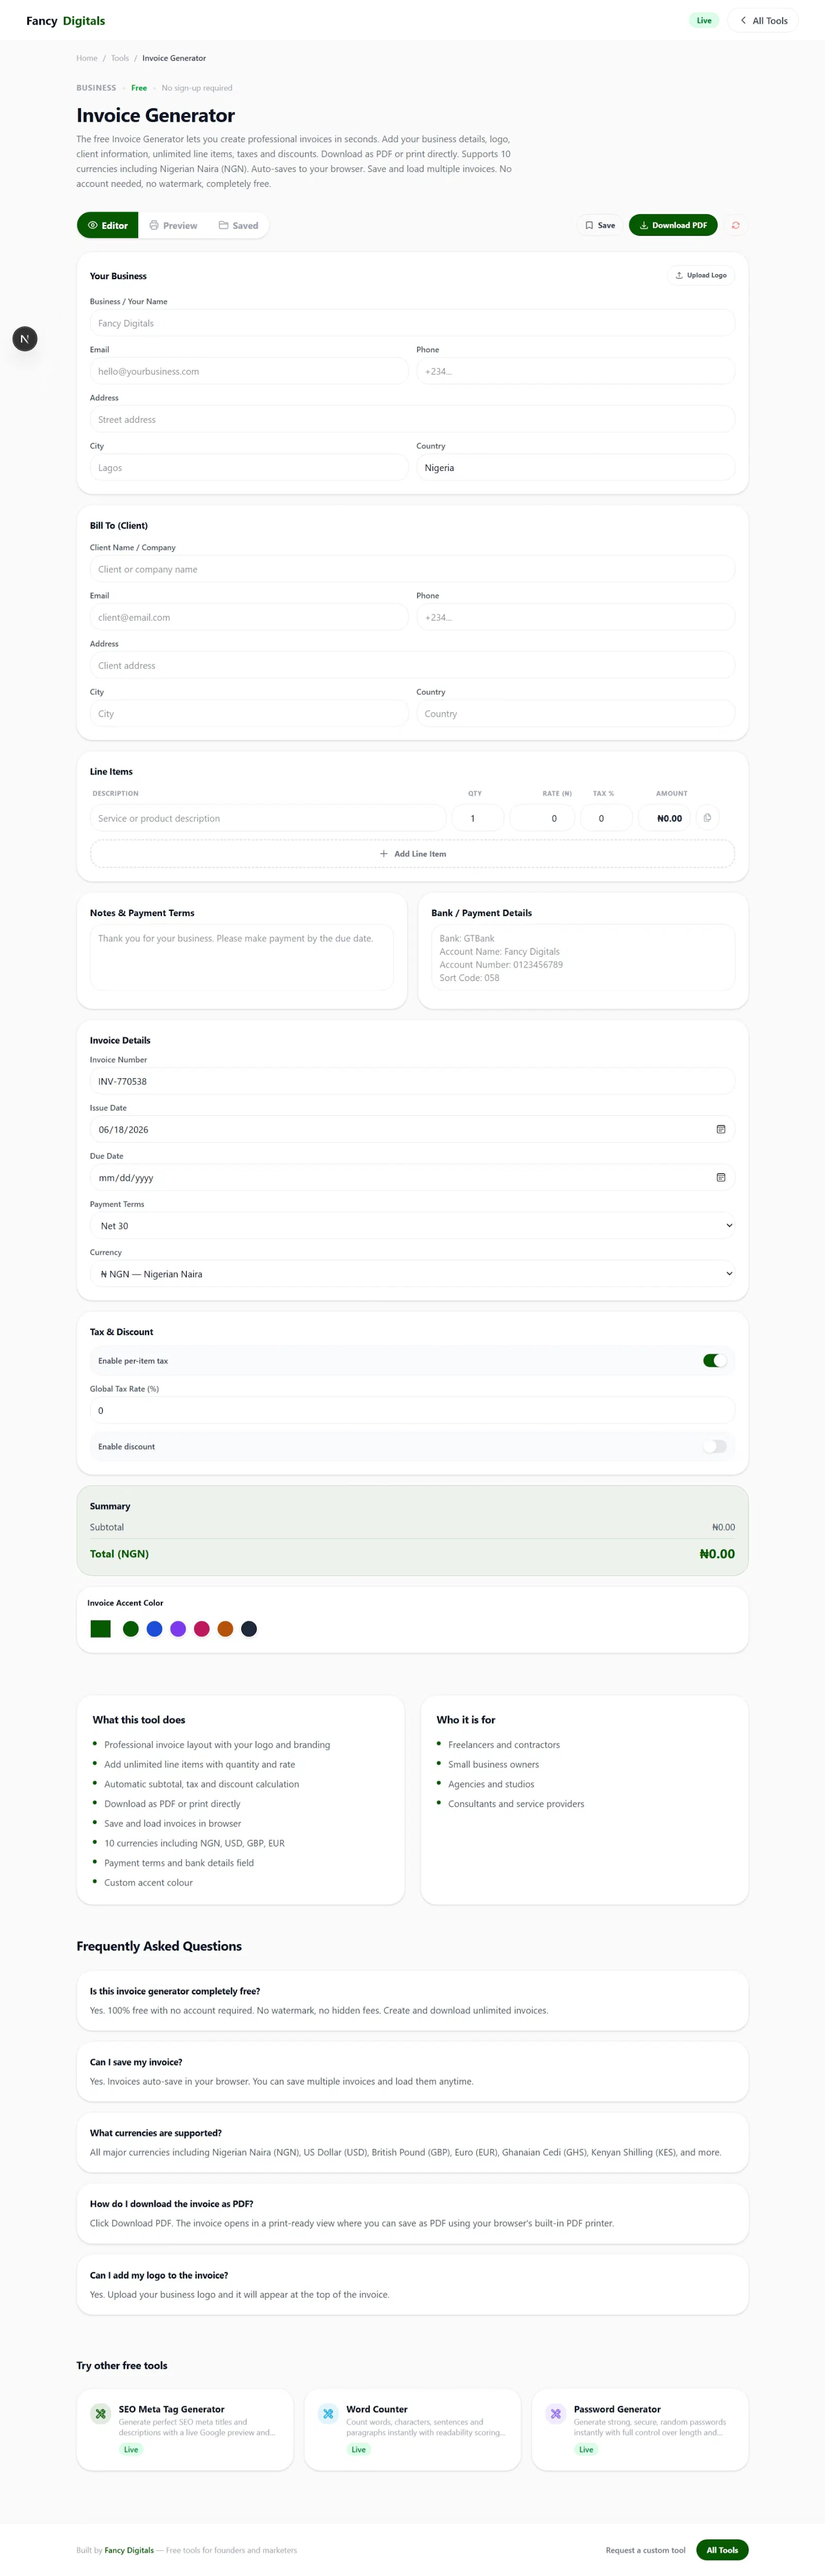Add a new line item
The height and width of the screenshot is (2576, 825).
pyautogui.click(x=412, y=854)
